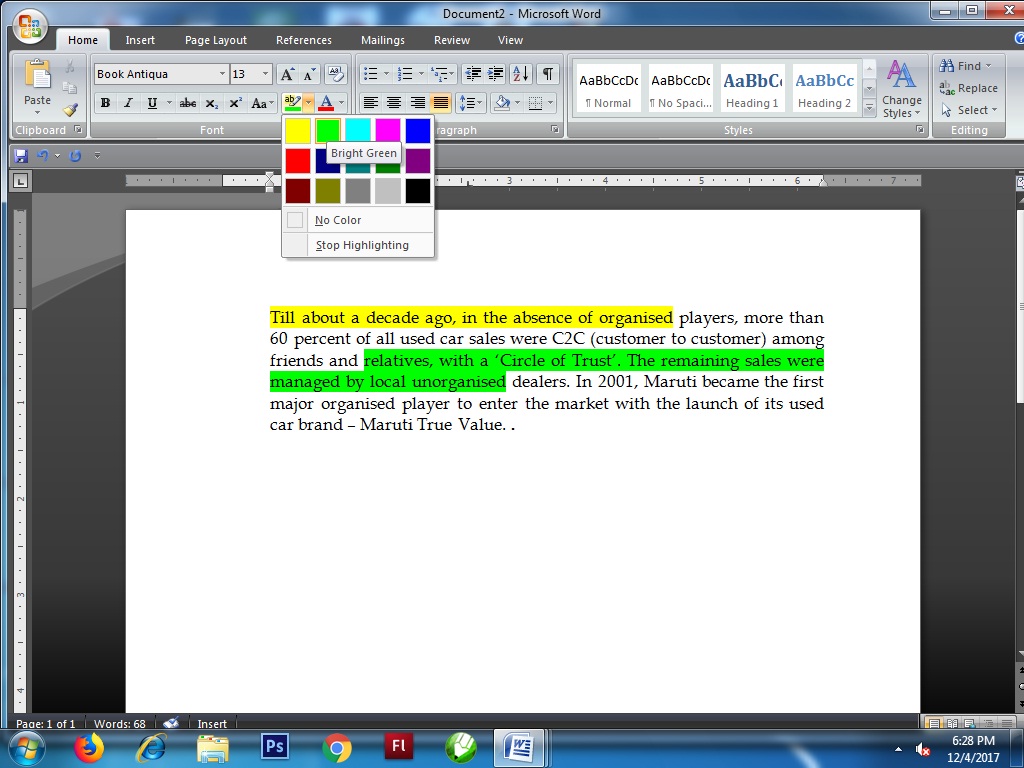
Task: Click the clock showing 6:28 PM
Action: pyautogui.click(x=972, y=741)
